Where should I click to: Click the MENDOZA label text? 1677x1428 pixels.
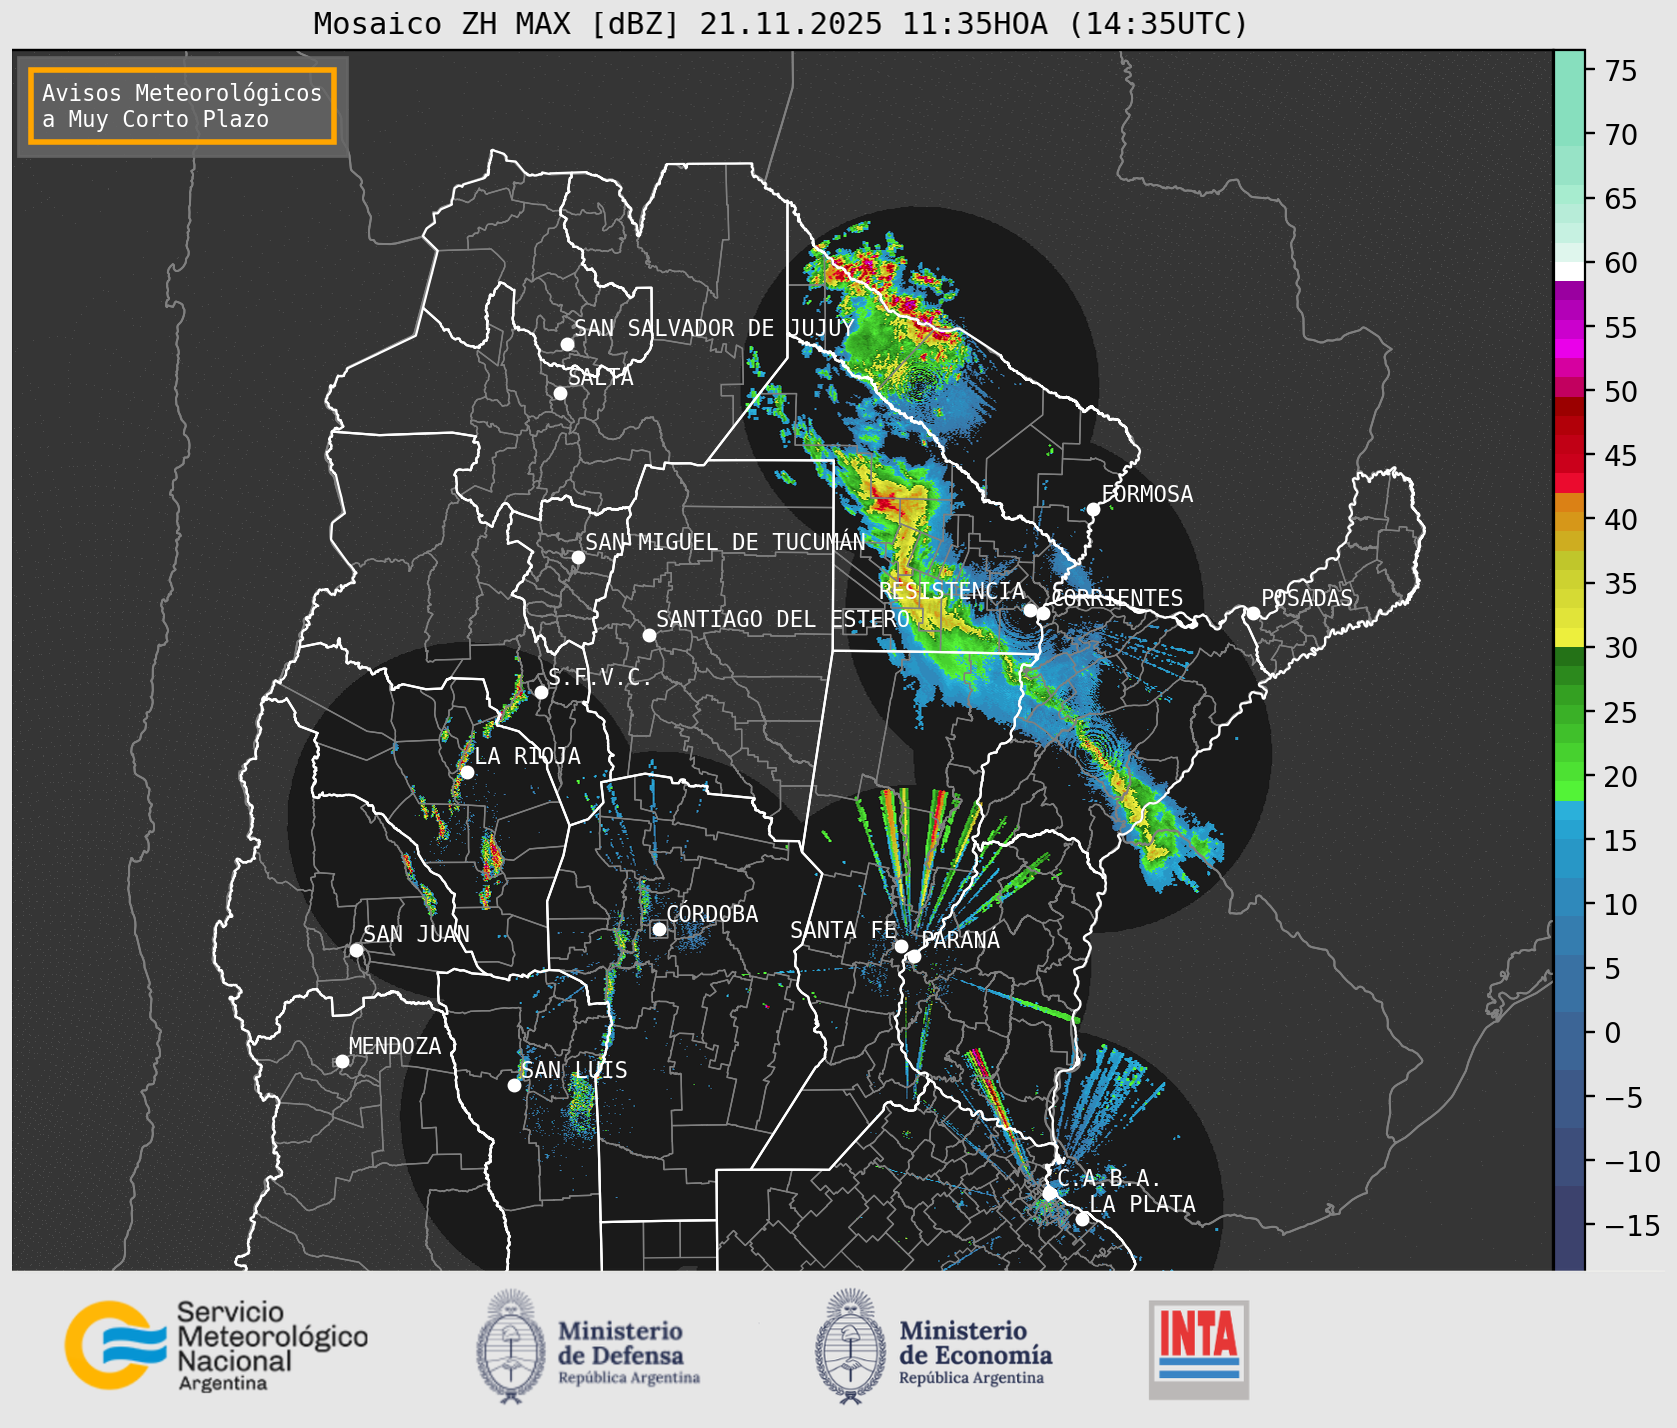tap(395, 1046)
